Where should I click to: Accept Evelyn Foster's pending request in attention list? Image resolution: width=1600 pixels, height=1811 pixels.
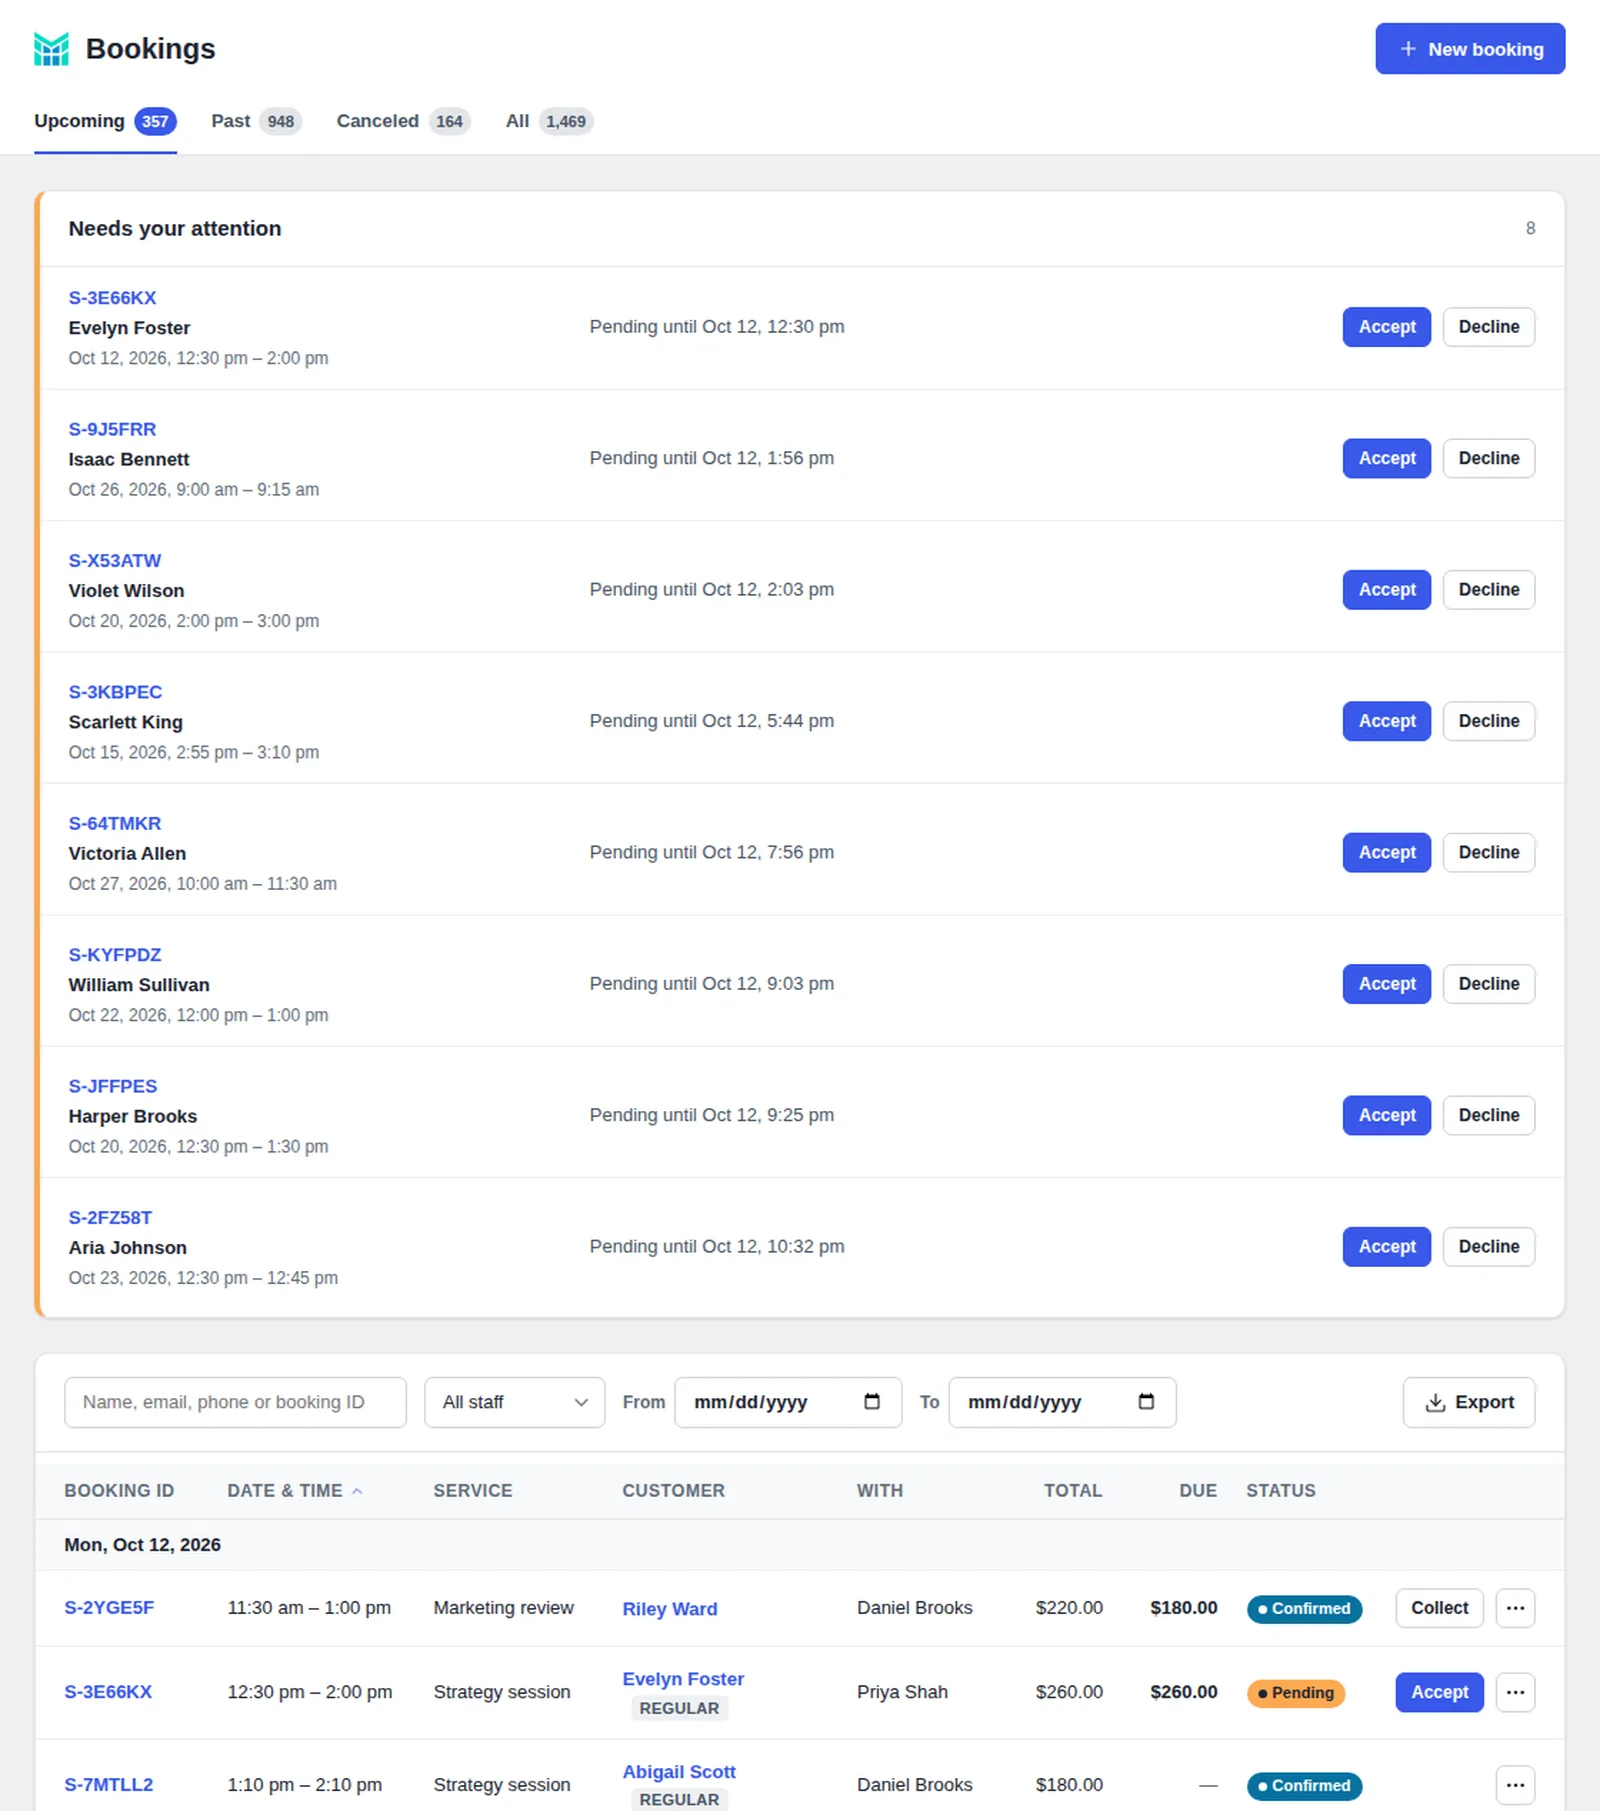pyautogui.click(x=1386, y=326)
